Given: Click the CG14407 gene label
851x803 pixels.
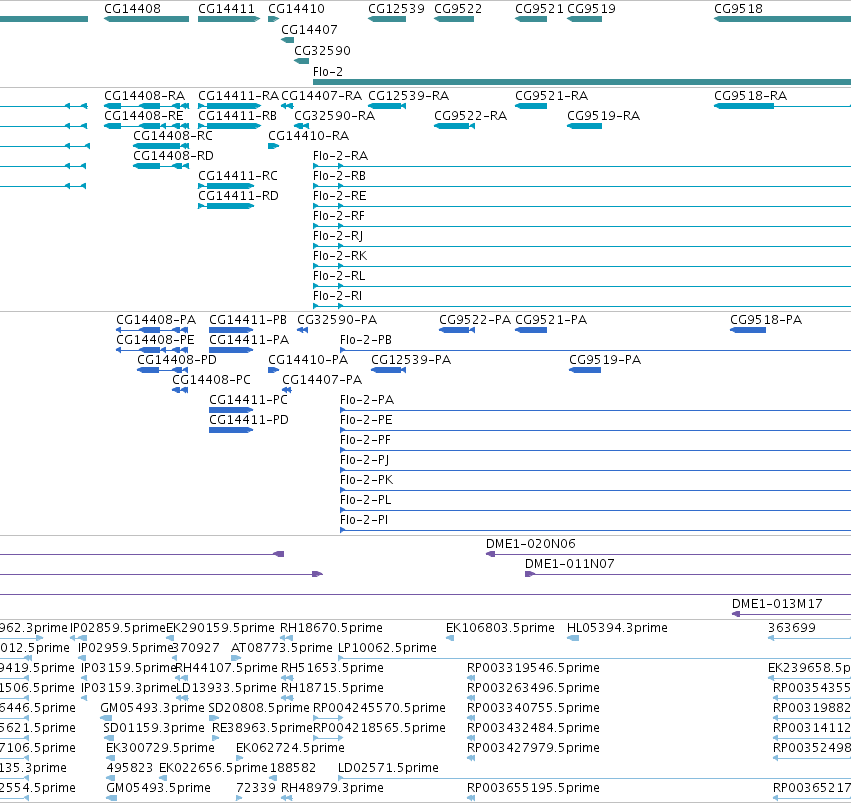Looking at the screenshot, I should pyautogui.click(x=309, y=29).
